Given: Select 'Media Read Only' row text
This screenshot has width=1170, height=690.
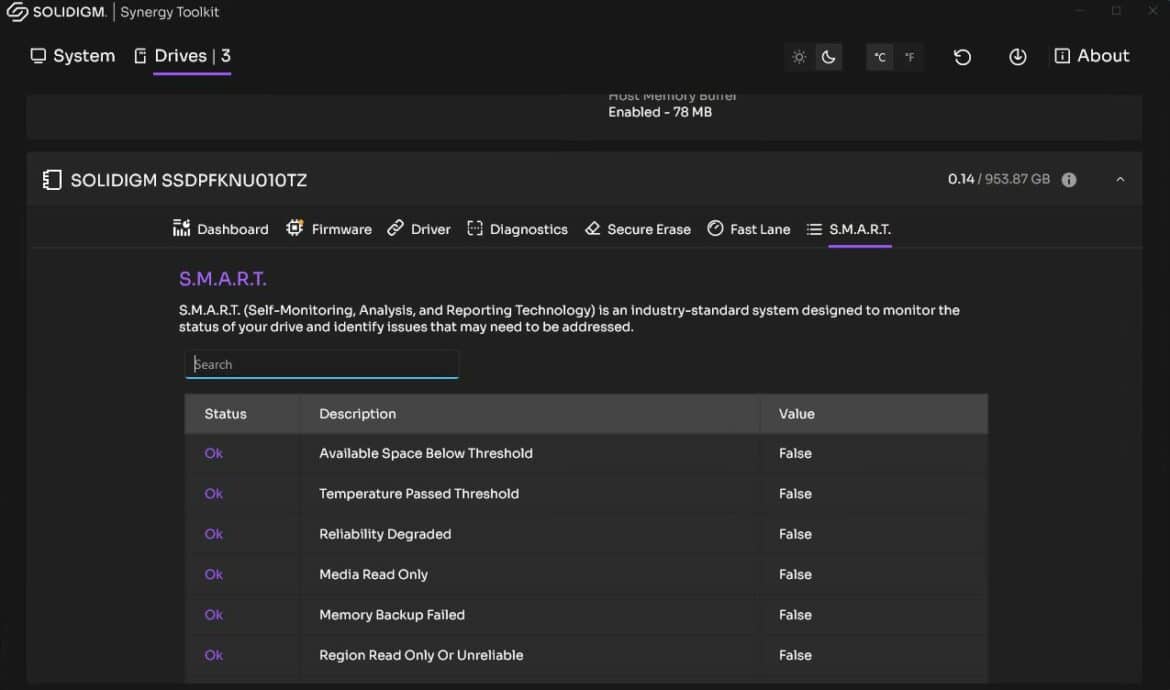Looking at the screenshot, I should point(373,574).
